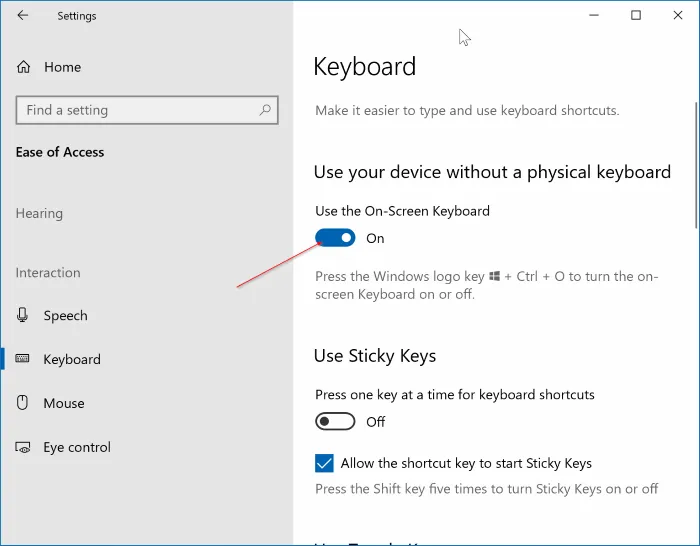
Task: Close the Settings window
Action: 678,15
